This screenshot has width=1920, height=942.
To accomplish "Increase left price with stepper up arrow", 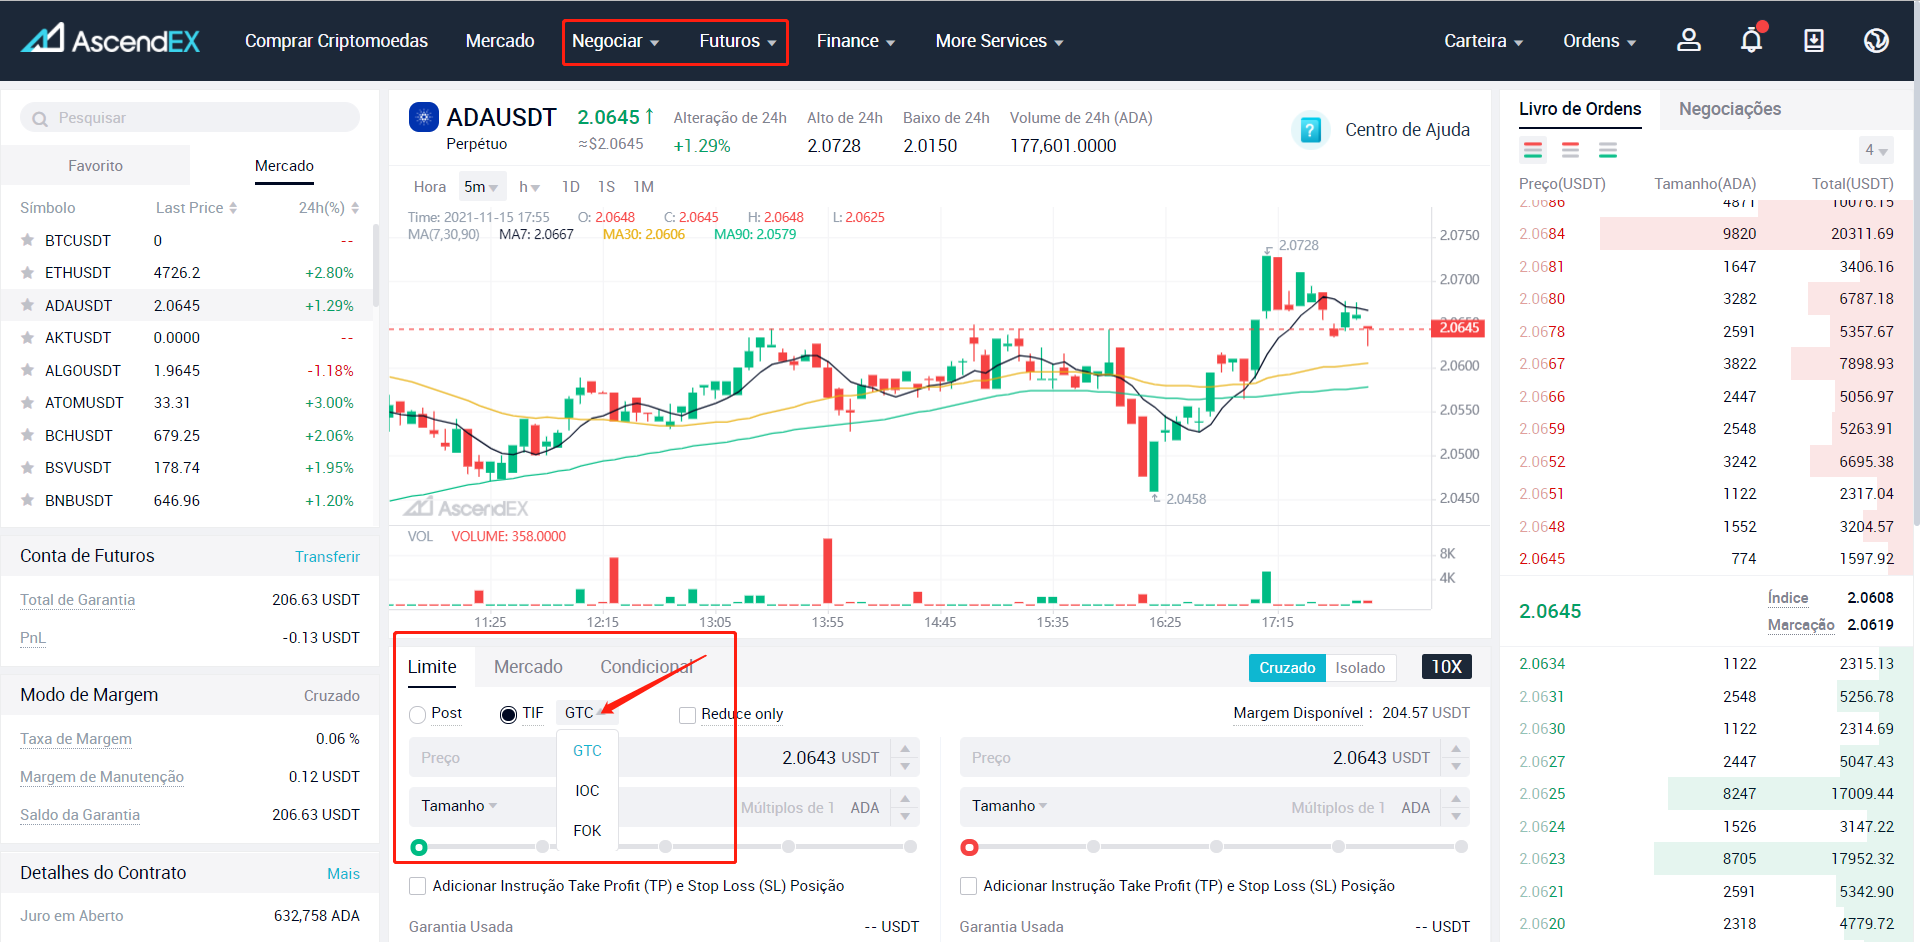I will pos(905,748).
